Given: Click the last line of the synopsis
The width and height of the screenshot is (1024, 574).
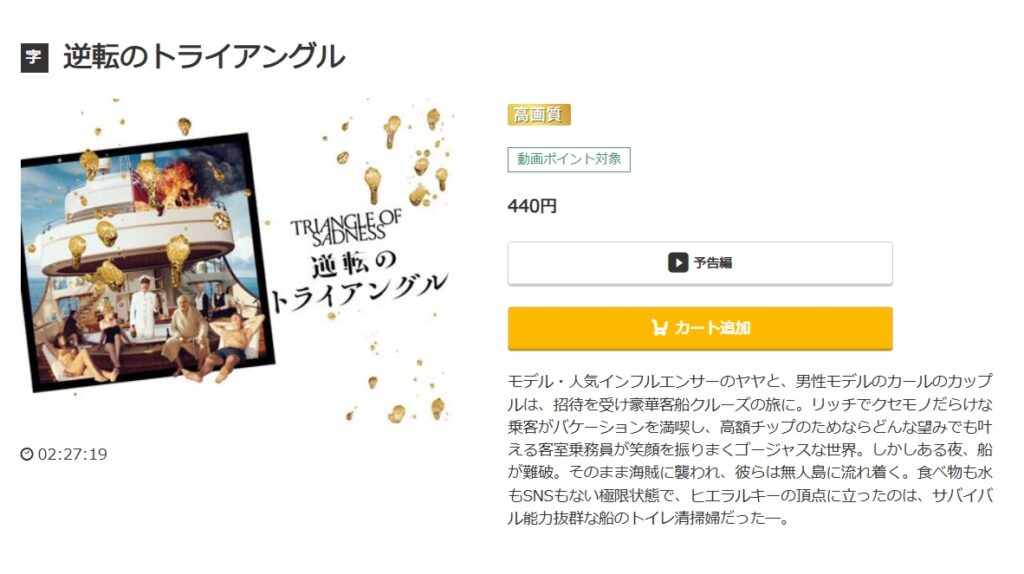Looking at the screenshot, I should click(650, 518).
